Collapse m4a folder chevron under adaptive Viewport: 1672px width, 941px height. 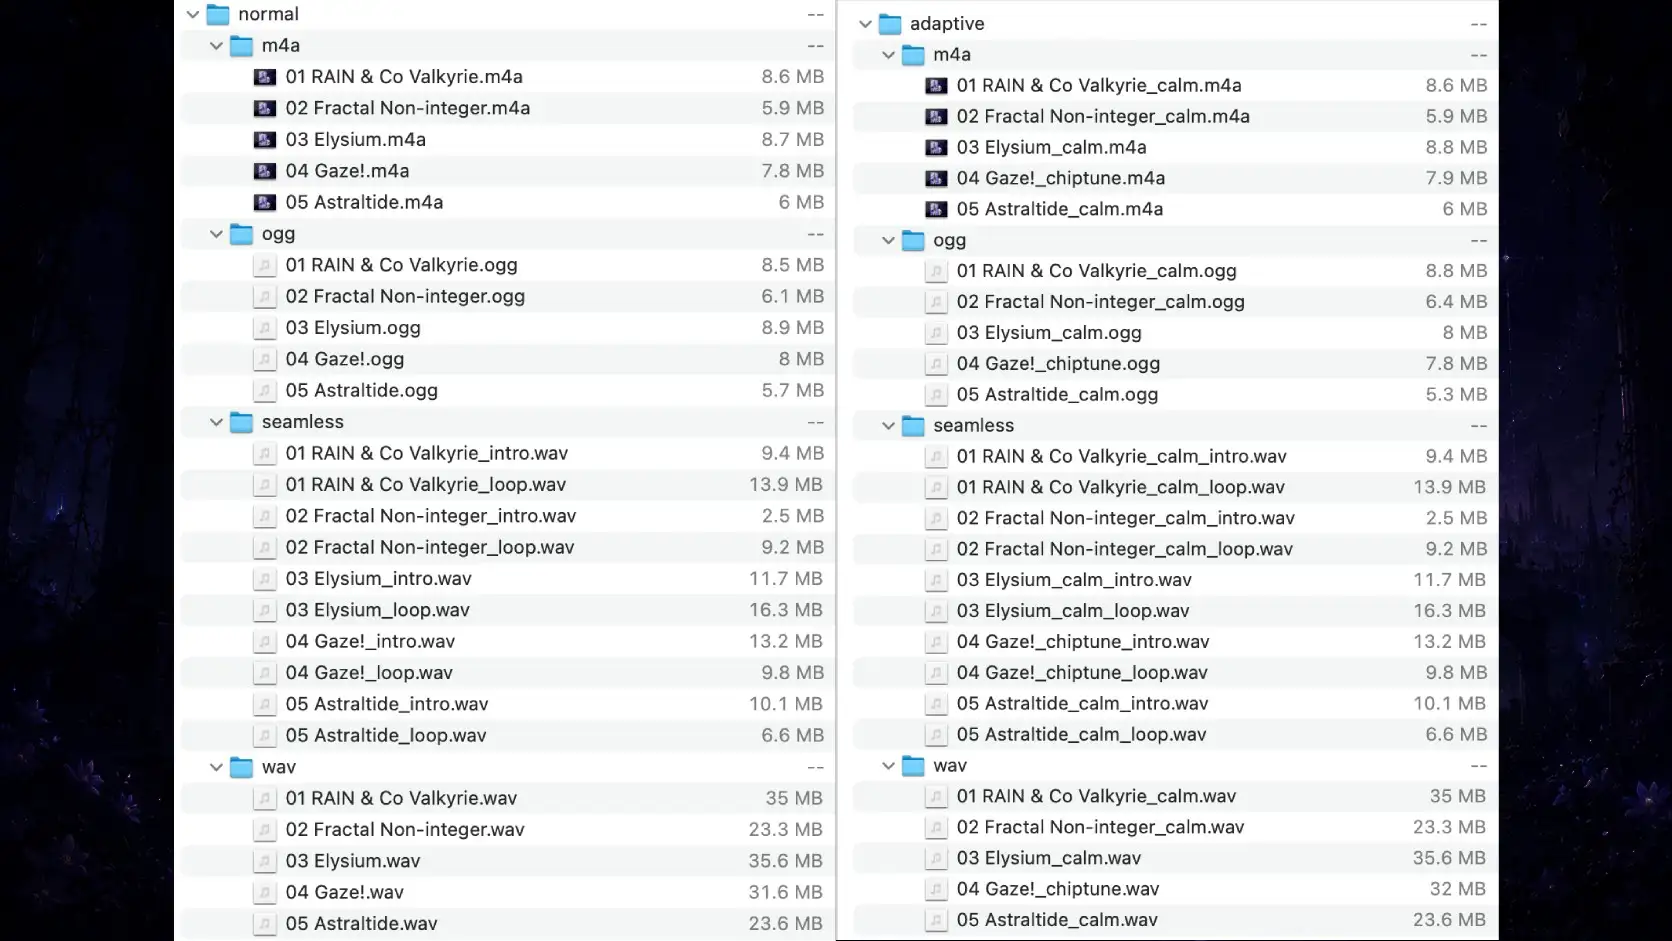[888, 55]
